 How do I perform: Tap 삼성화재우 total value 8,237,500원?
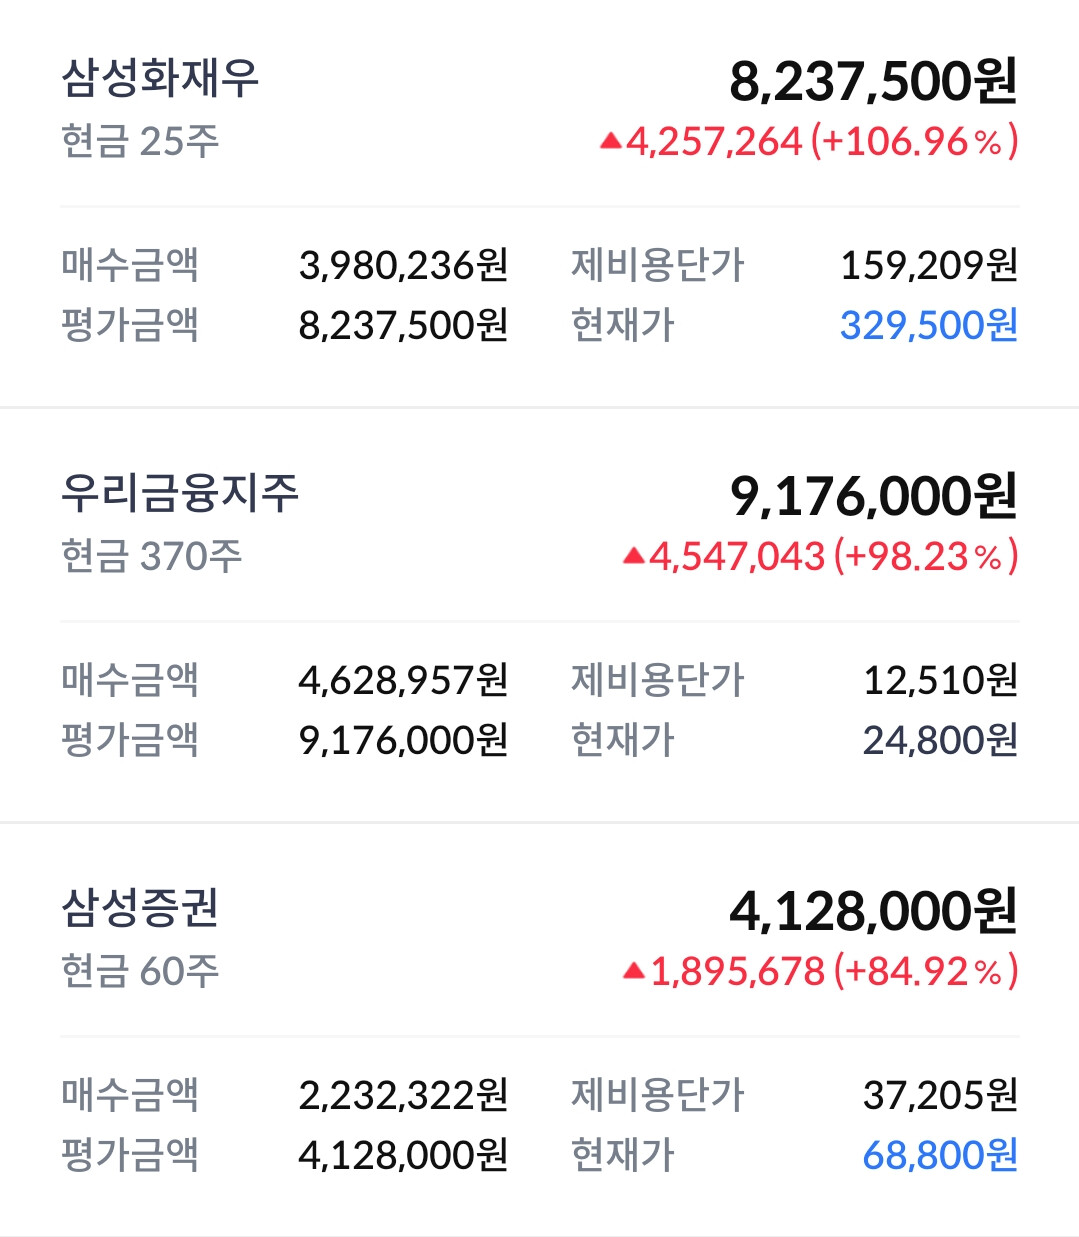873,81
